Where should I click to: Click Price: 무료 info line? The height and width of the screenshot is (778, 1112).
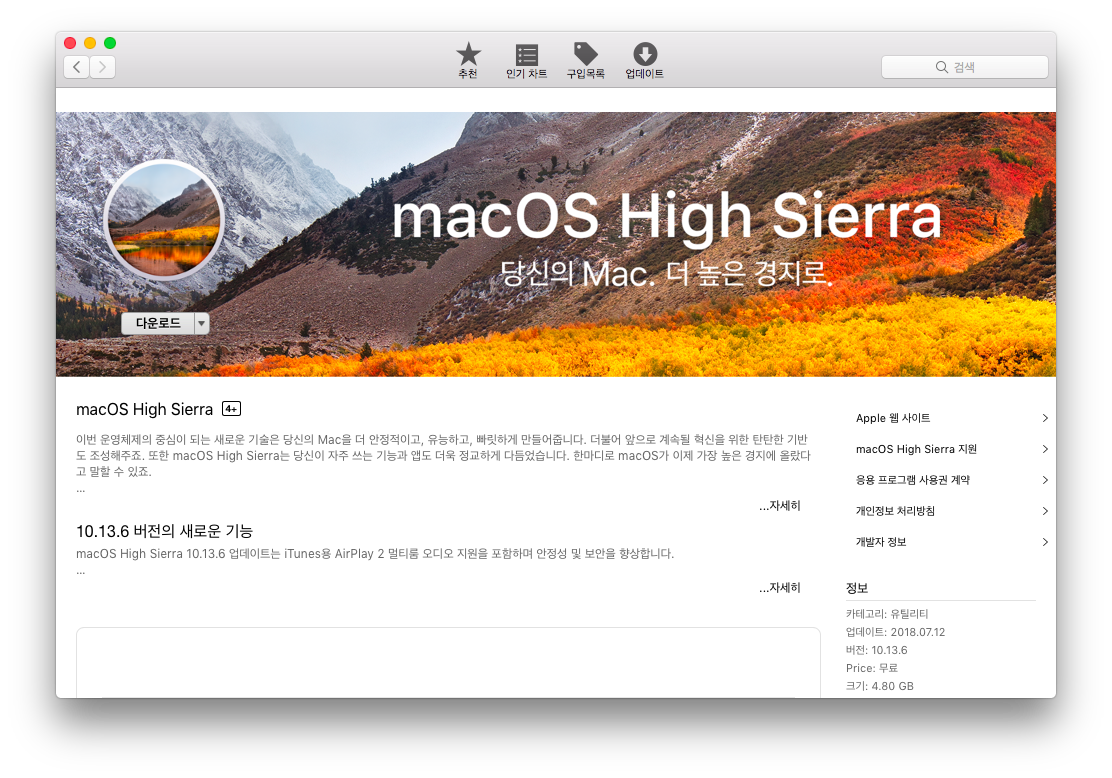(872, 668)
